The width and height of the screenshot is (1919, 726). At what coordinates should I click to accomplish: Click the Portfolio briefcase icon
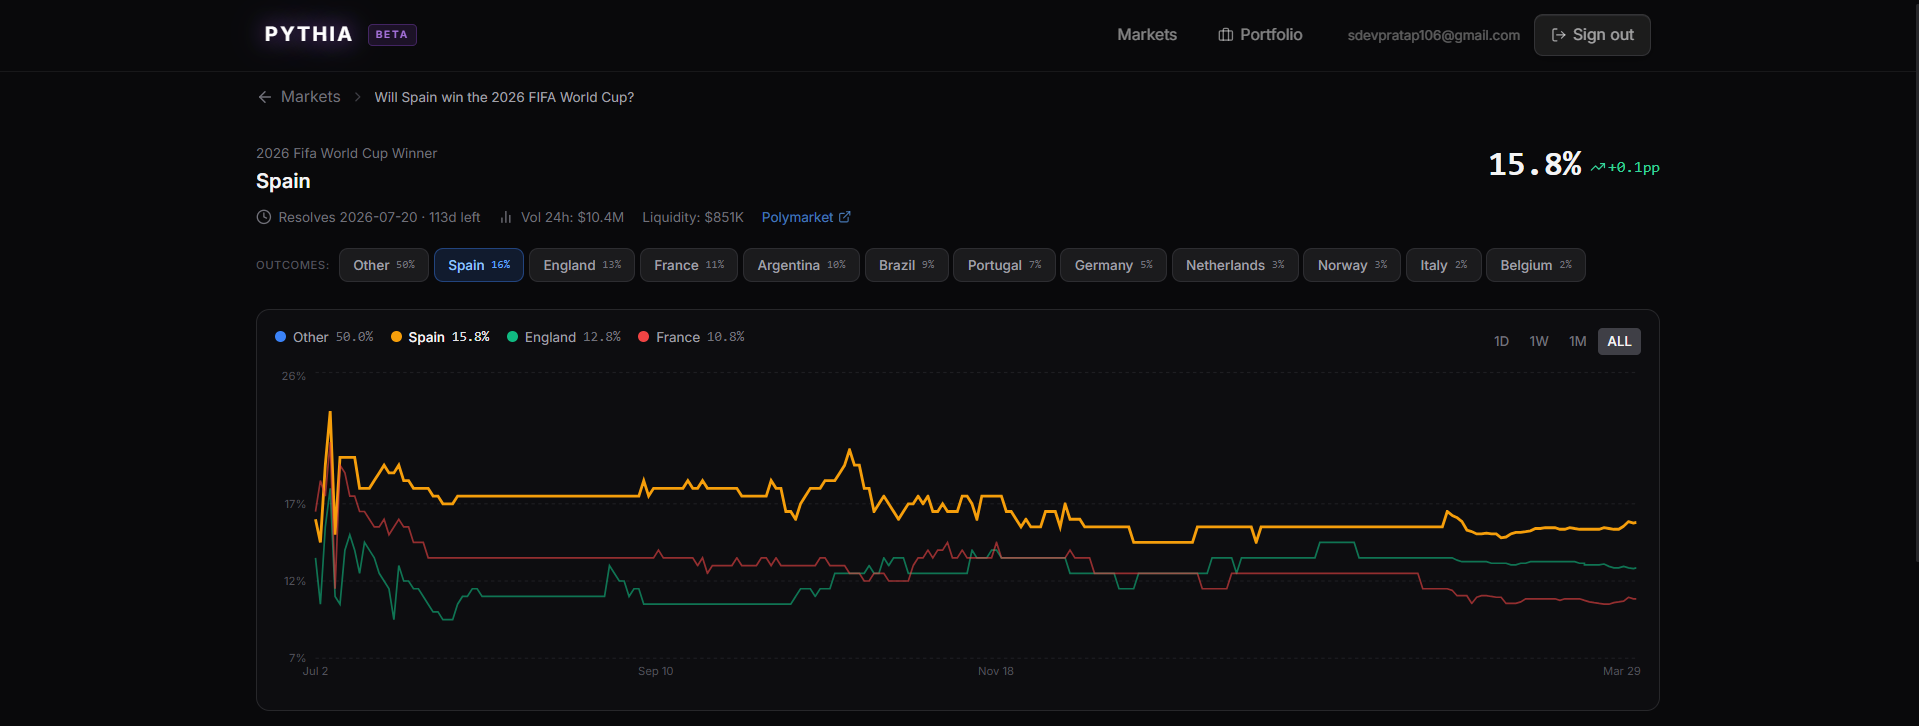click(1225, 35)
